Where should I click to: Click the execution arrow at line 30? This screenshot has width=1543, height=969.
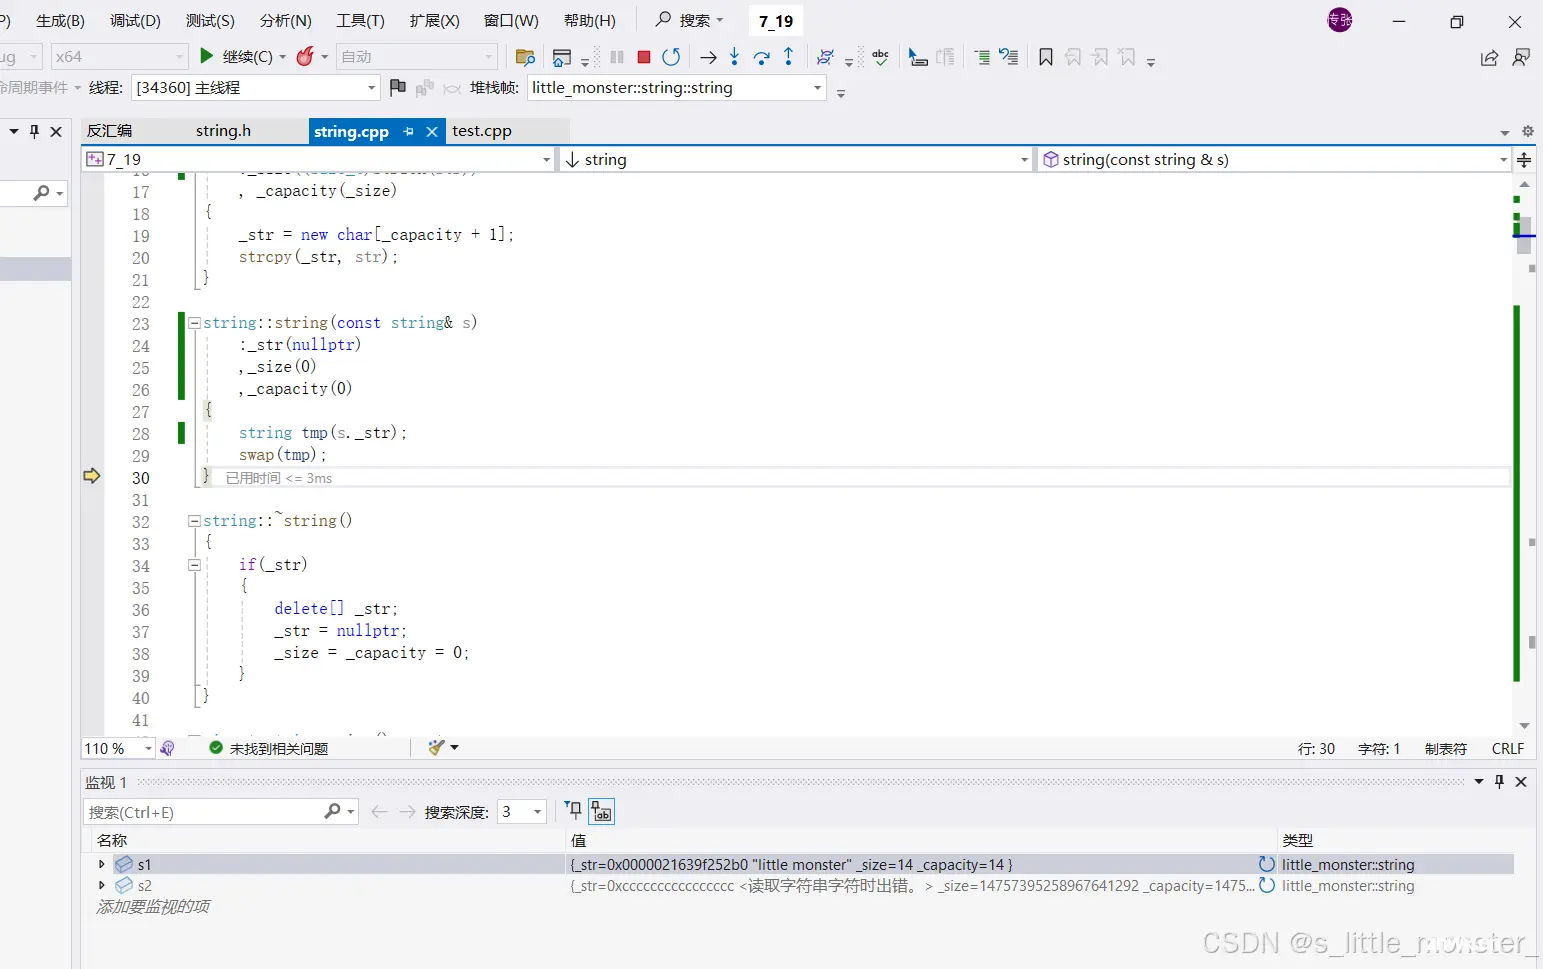tap(92, 476)
